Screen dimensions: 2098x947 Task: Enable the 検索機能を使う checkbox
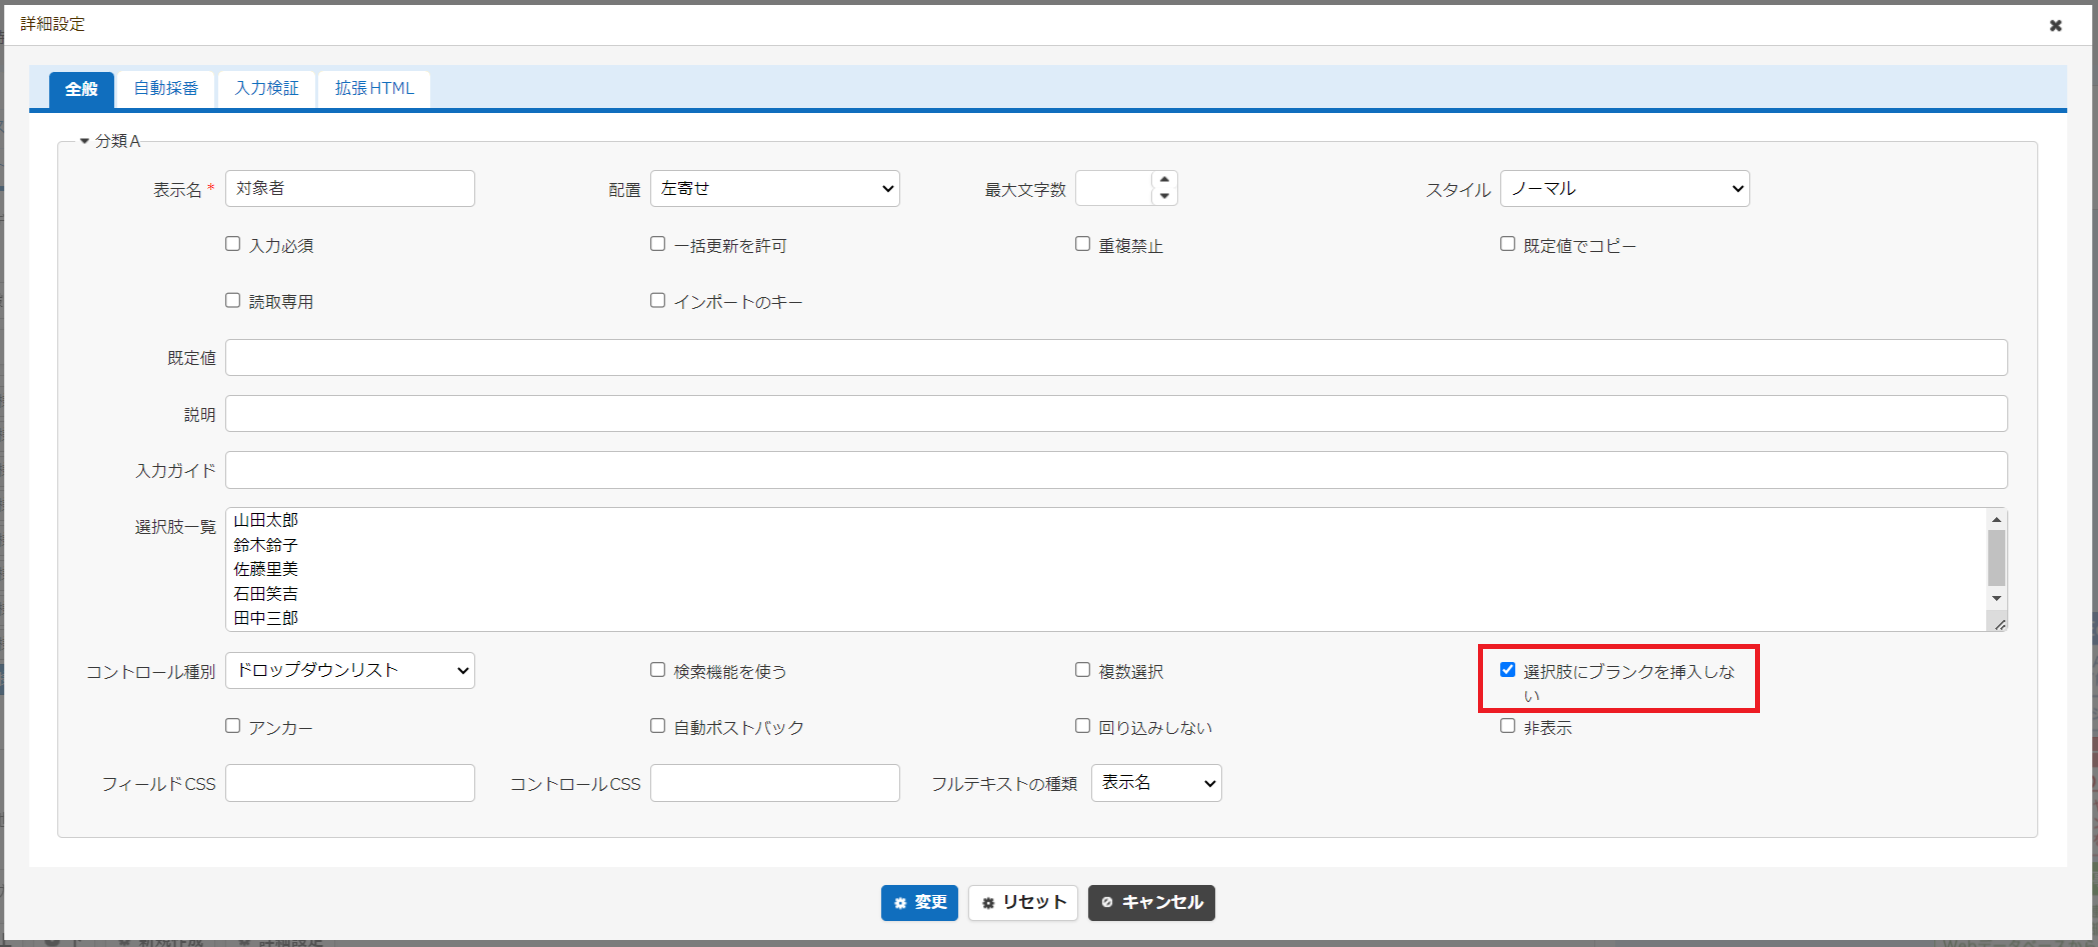(x=658, y=670)
